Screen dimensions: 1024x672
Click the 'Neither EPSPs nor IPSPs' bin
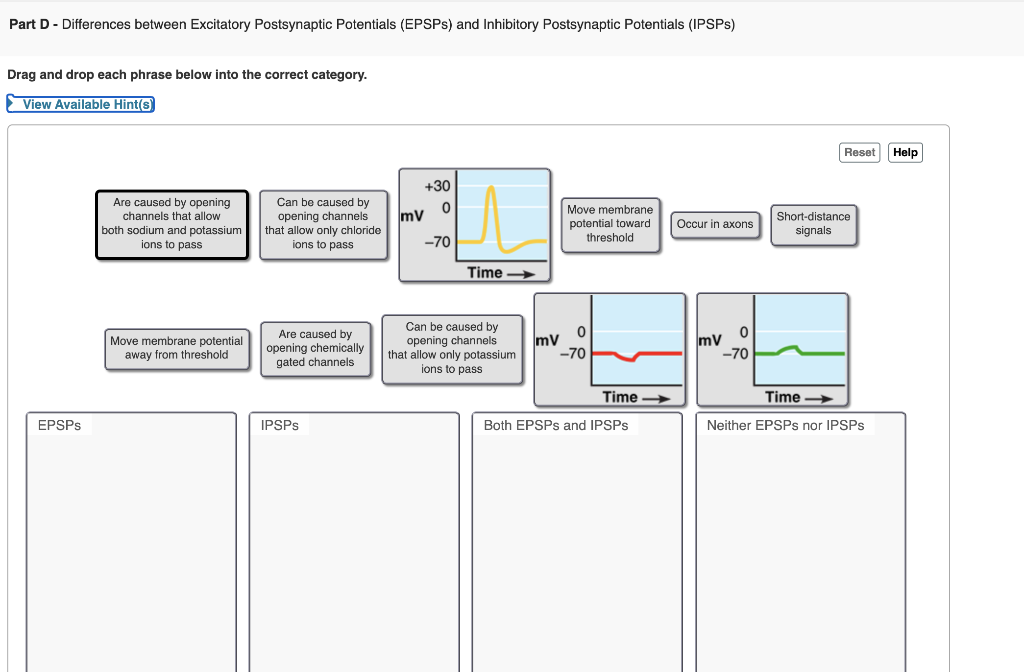coord(801,542)
